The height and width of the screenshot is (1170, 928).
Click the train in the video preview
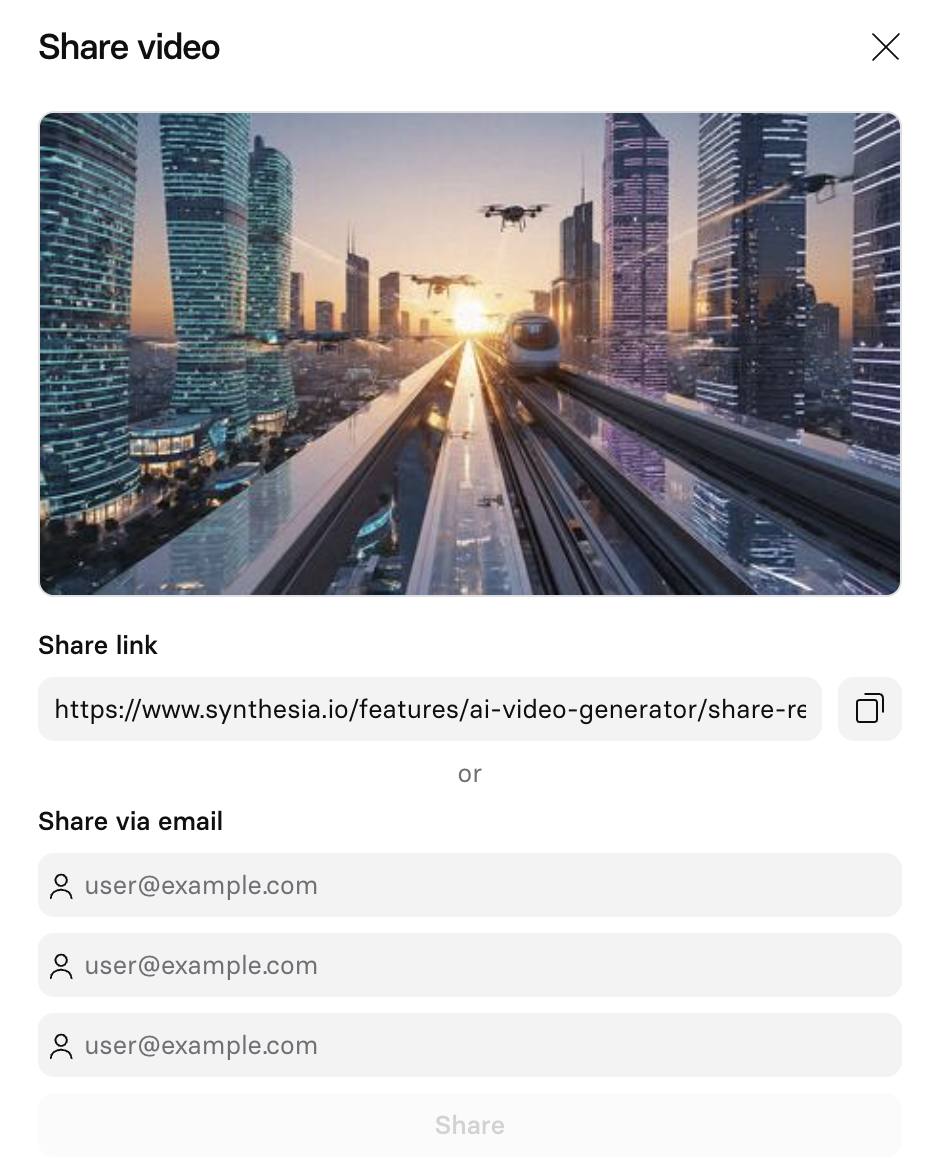(x=532, y=343)
